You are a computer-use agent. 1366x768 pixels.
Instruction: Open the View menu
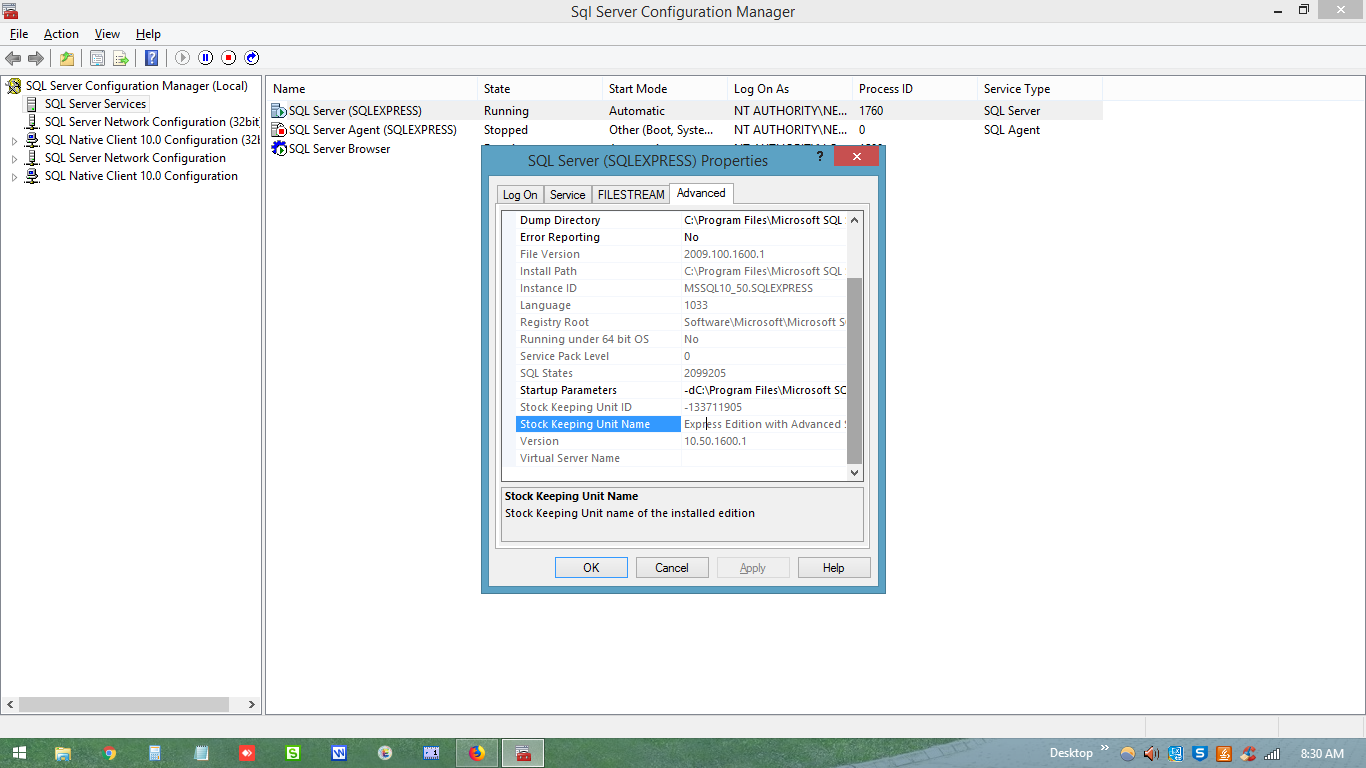coord(108,34)
